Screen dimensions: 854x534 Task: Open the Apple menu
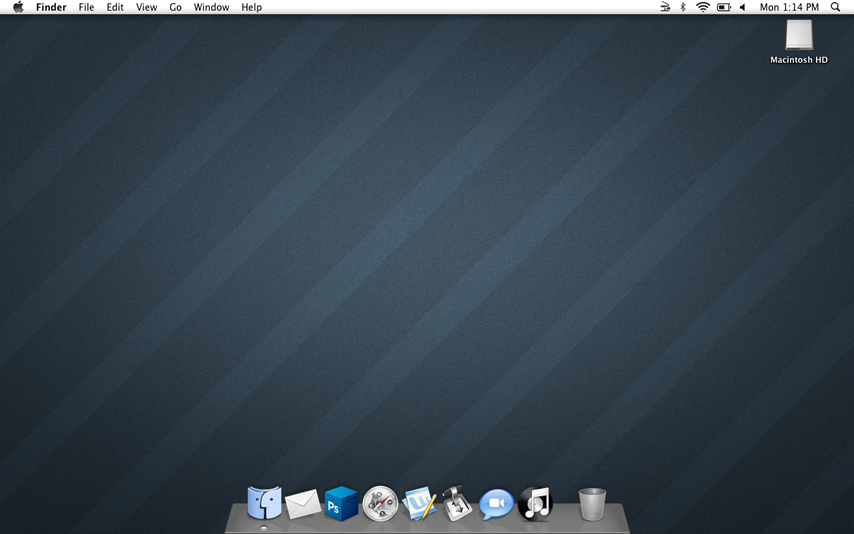click(19, 7)
